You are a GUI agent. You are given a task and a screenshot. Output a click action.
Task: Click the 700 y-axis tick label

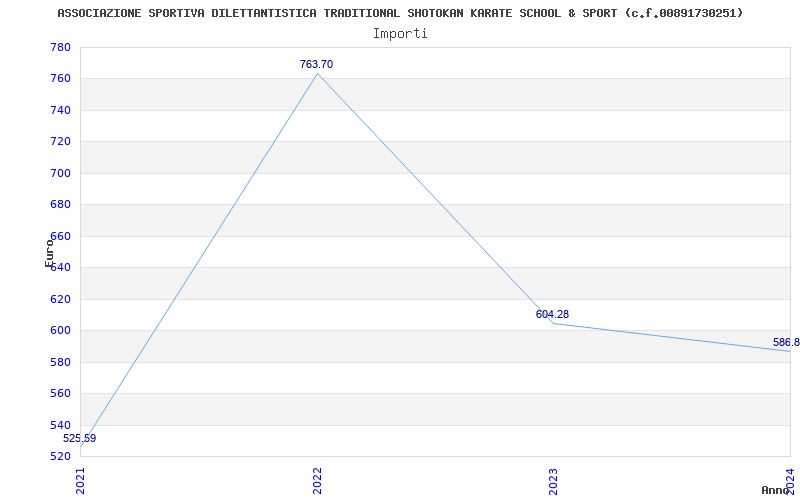point(60,173)
